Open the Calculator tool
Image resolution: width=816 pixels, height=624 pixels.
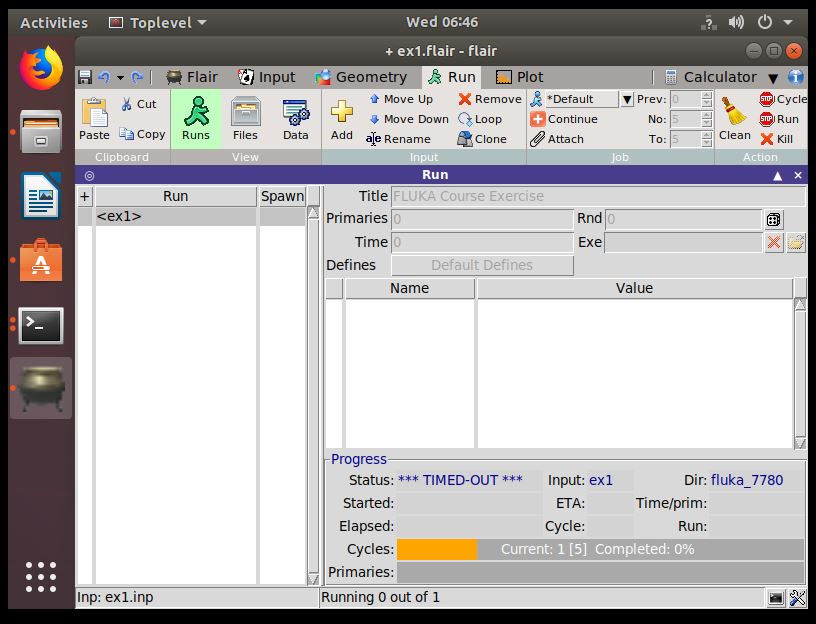[x=710, y=77]
